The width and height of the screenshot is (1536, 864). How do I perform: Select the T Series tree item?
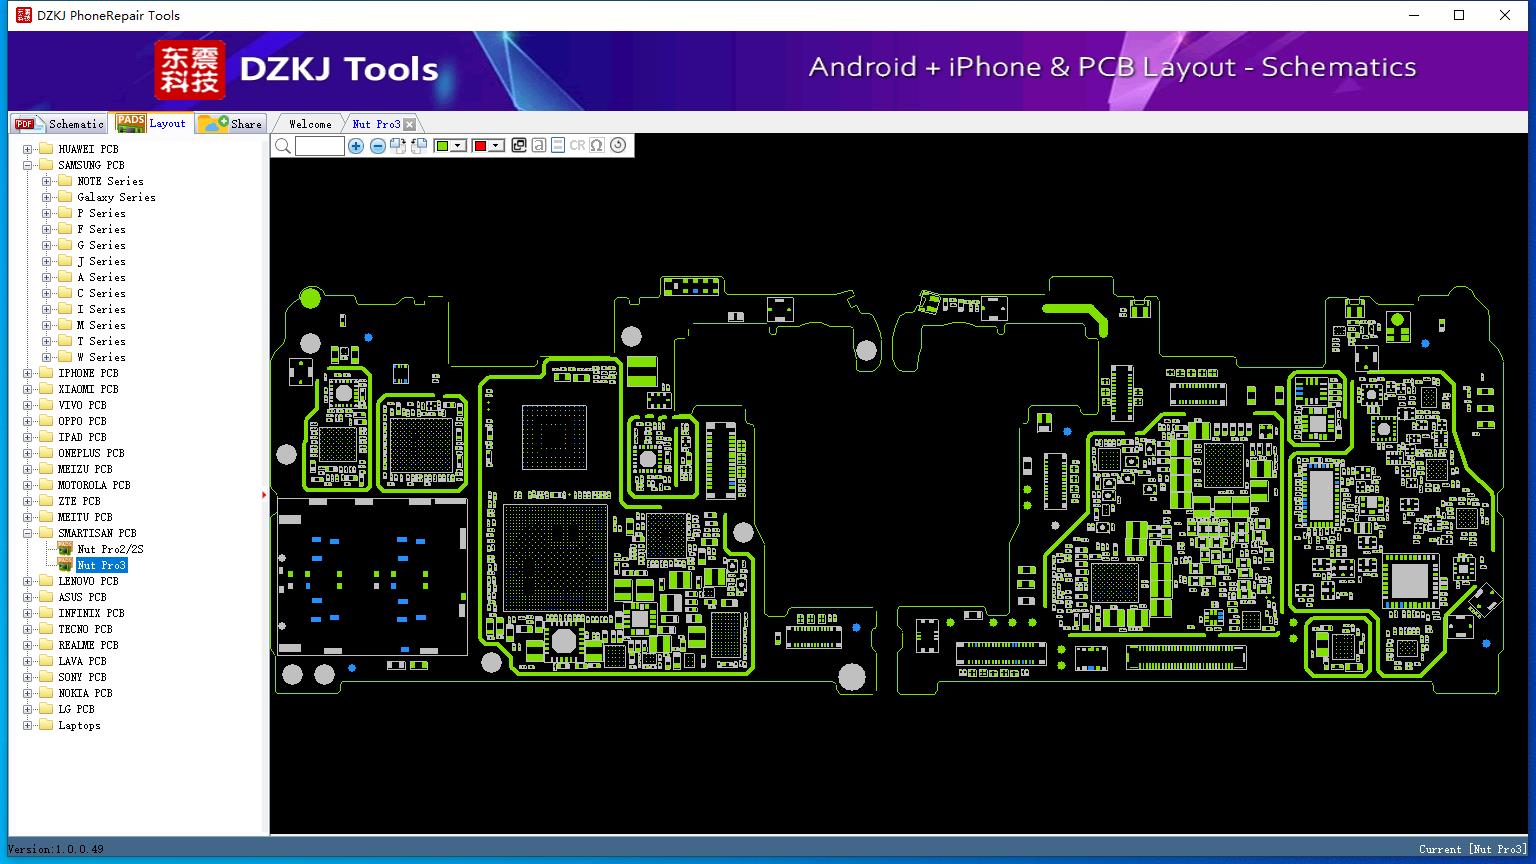click(x=101, y=341)
